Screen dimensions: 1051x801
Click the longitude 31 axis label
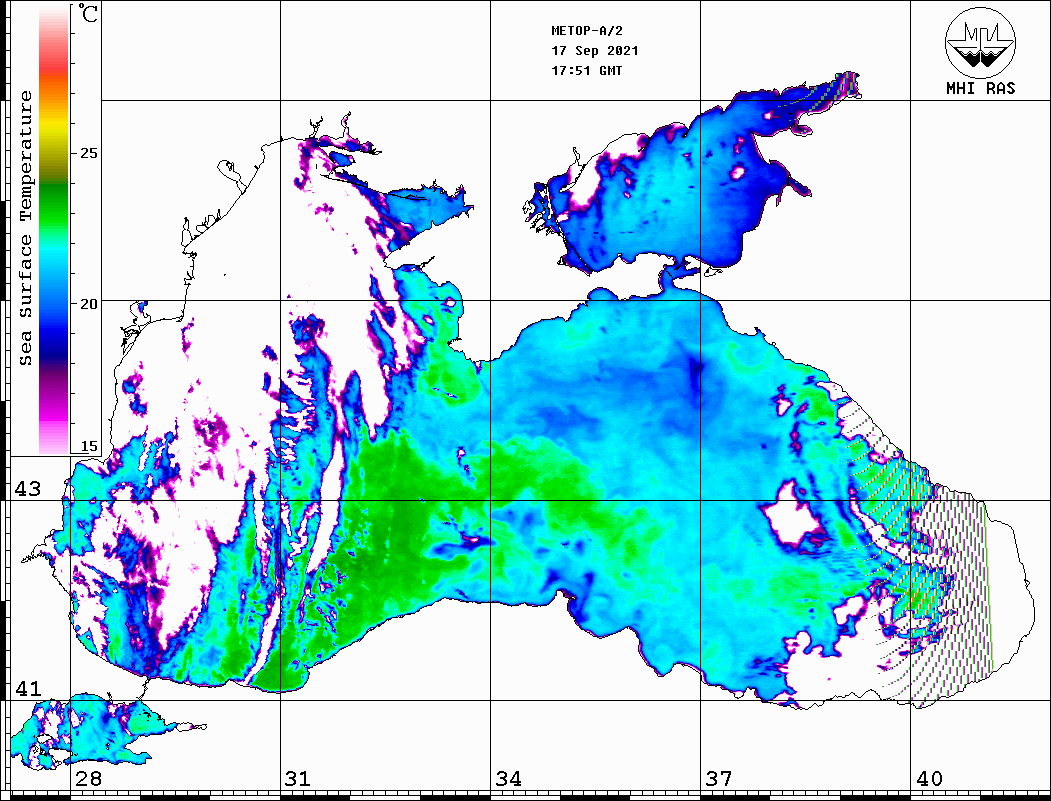pyautogui.click(x=297, y=779)
